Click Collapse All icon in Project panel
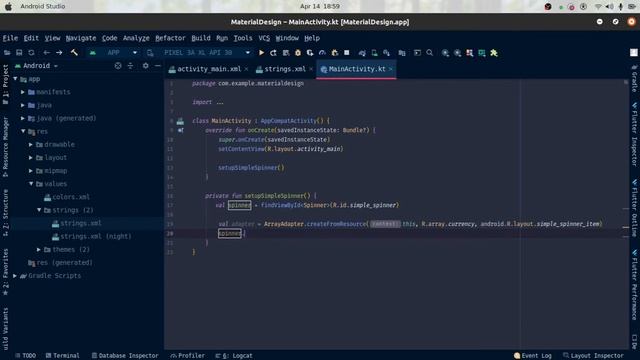The image size is (640, 360). pos(130,66)
